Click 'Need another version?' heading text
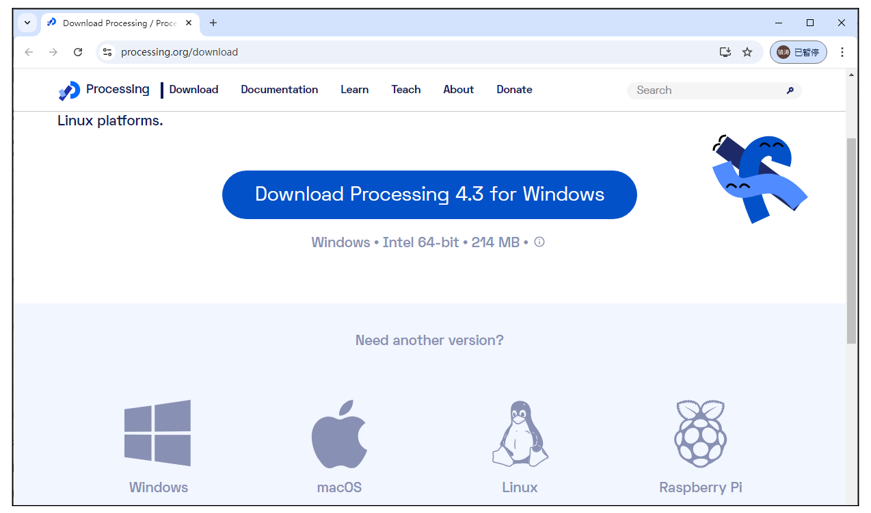The width and height of the screenshot is (871, 513). click(429, 340)
